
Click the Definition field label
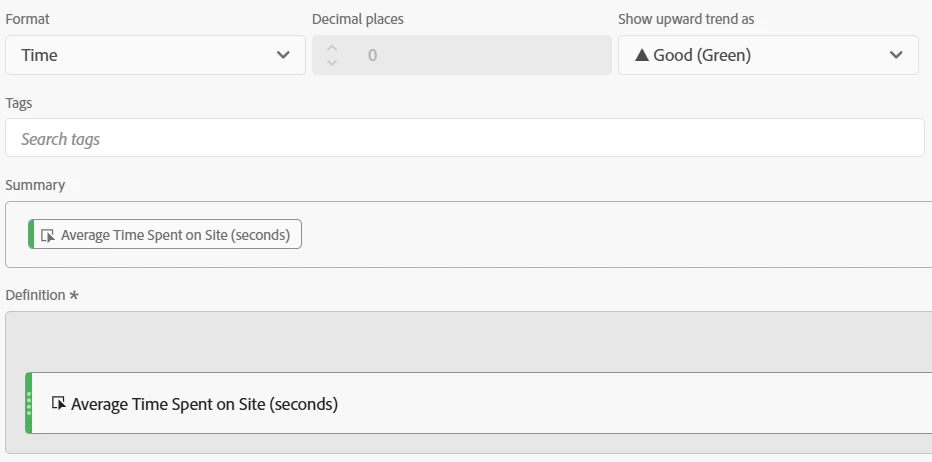click(36, 295)
